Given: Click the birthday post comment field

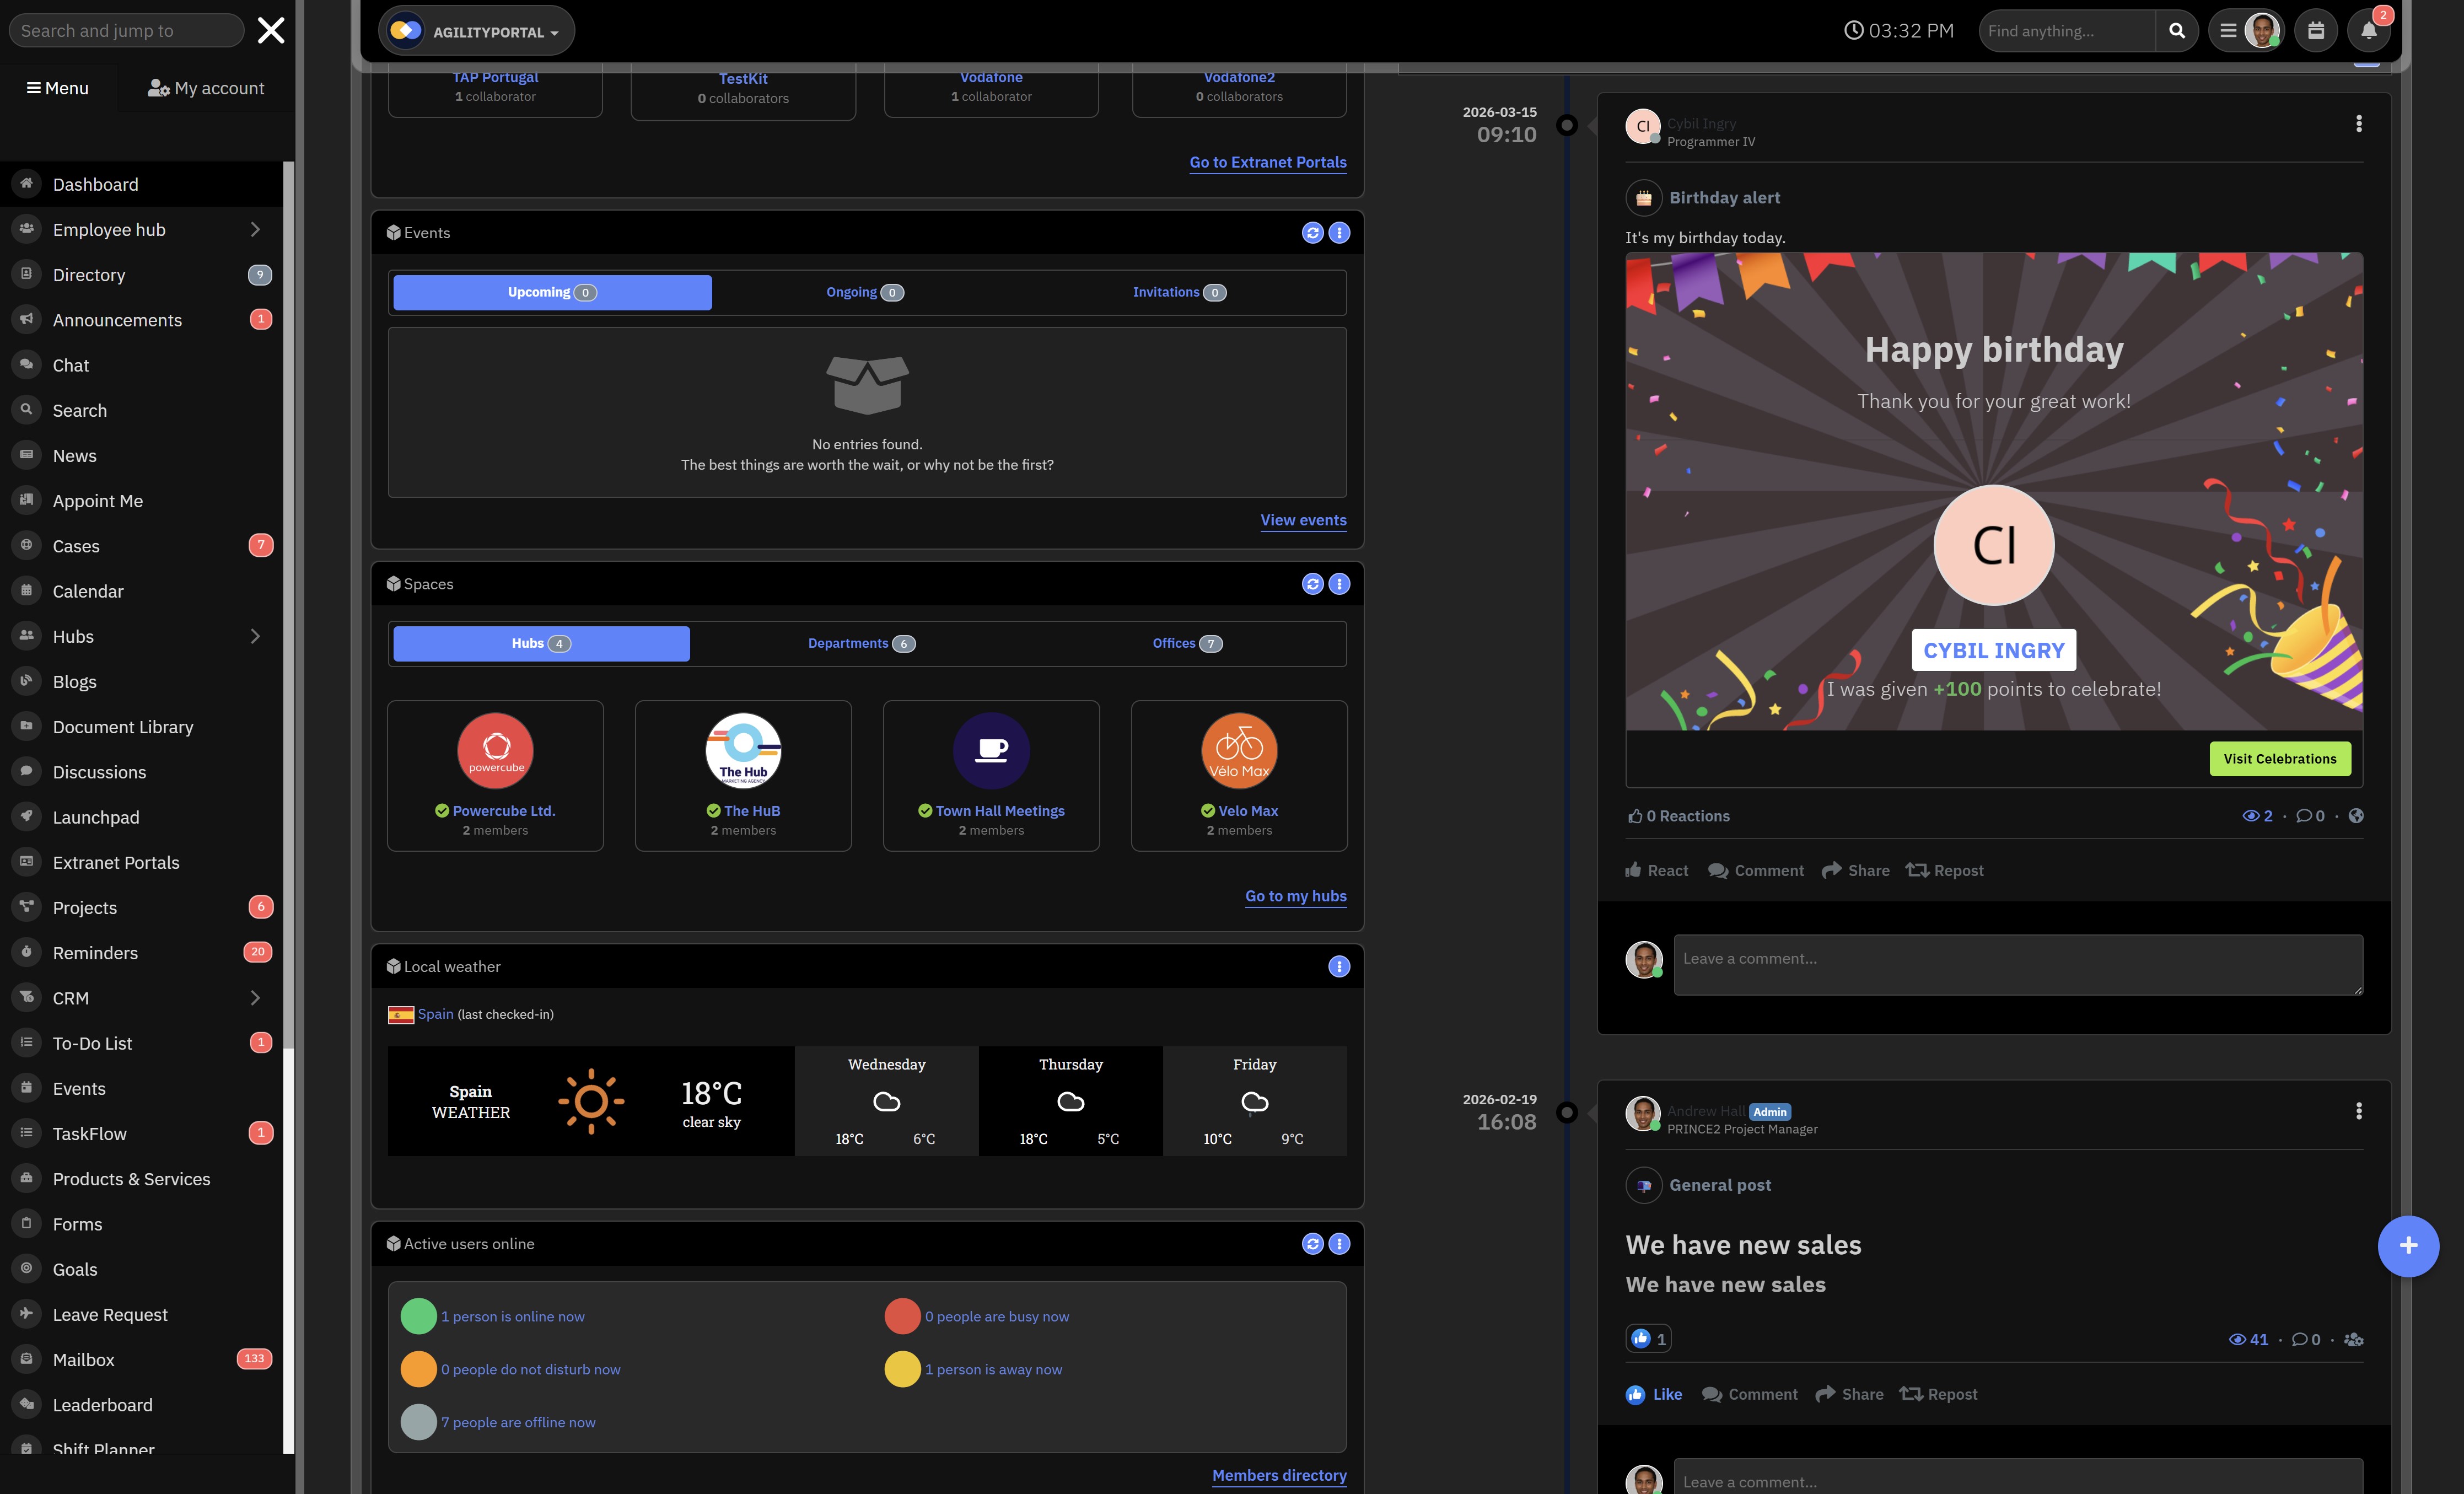Looking at the screenshot, I should click(2017, 964).
